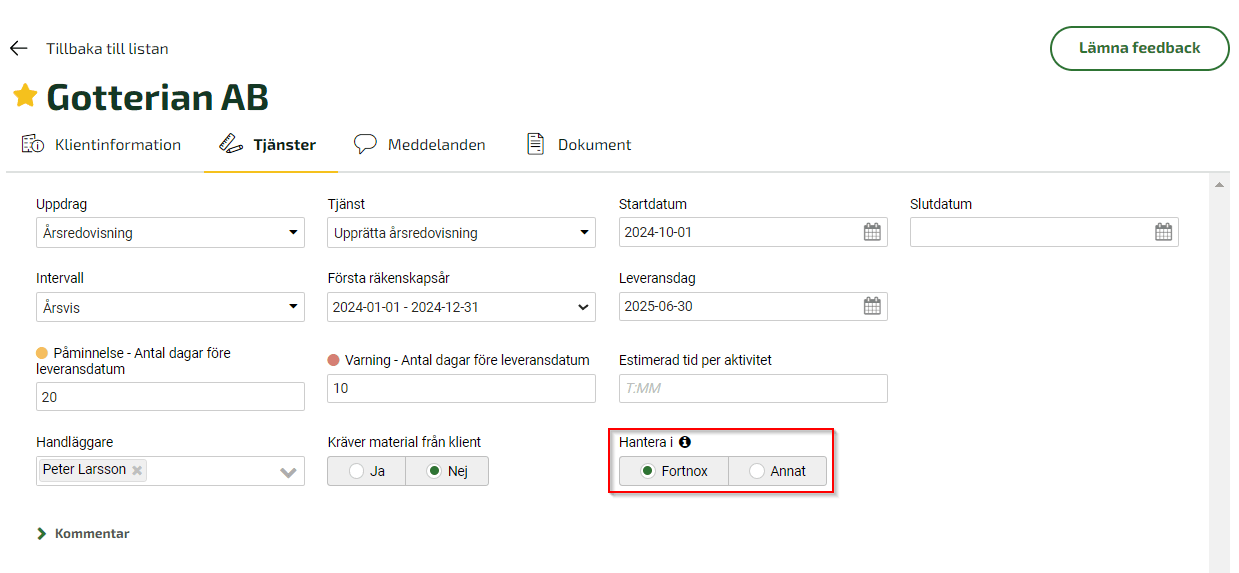The width and height of the screenshot is (1239, 573).
Task: Click the back arrow icon
Action: [18, 48]
